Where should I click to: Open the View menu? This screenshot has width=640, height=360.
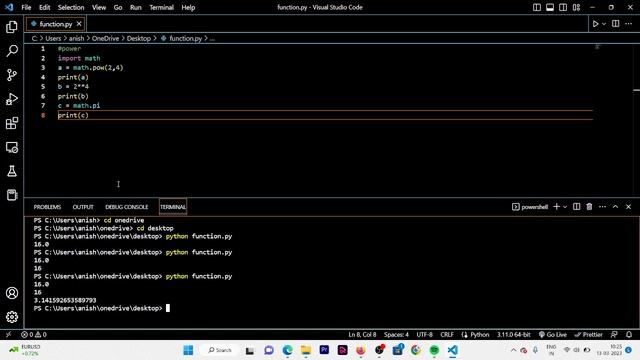99,7
